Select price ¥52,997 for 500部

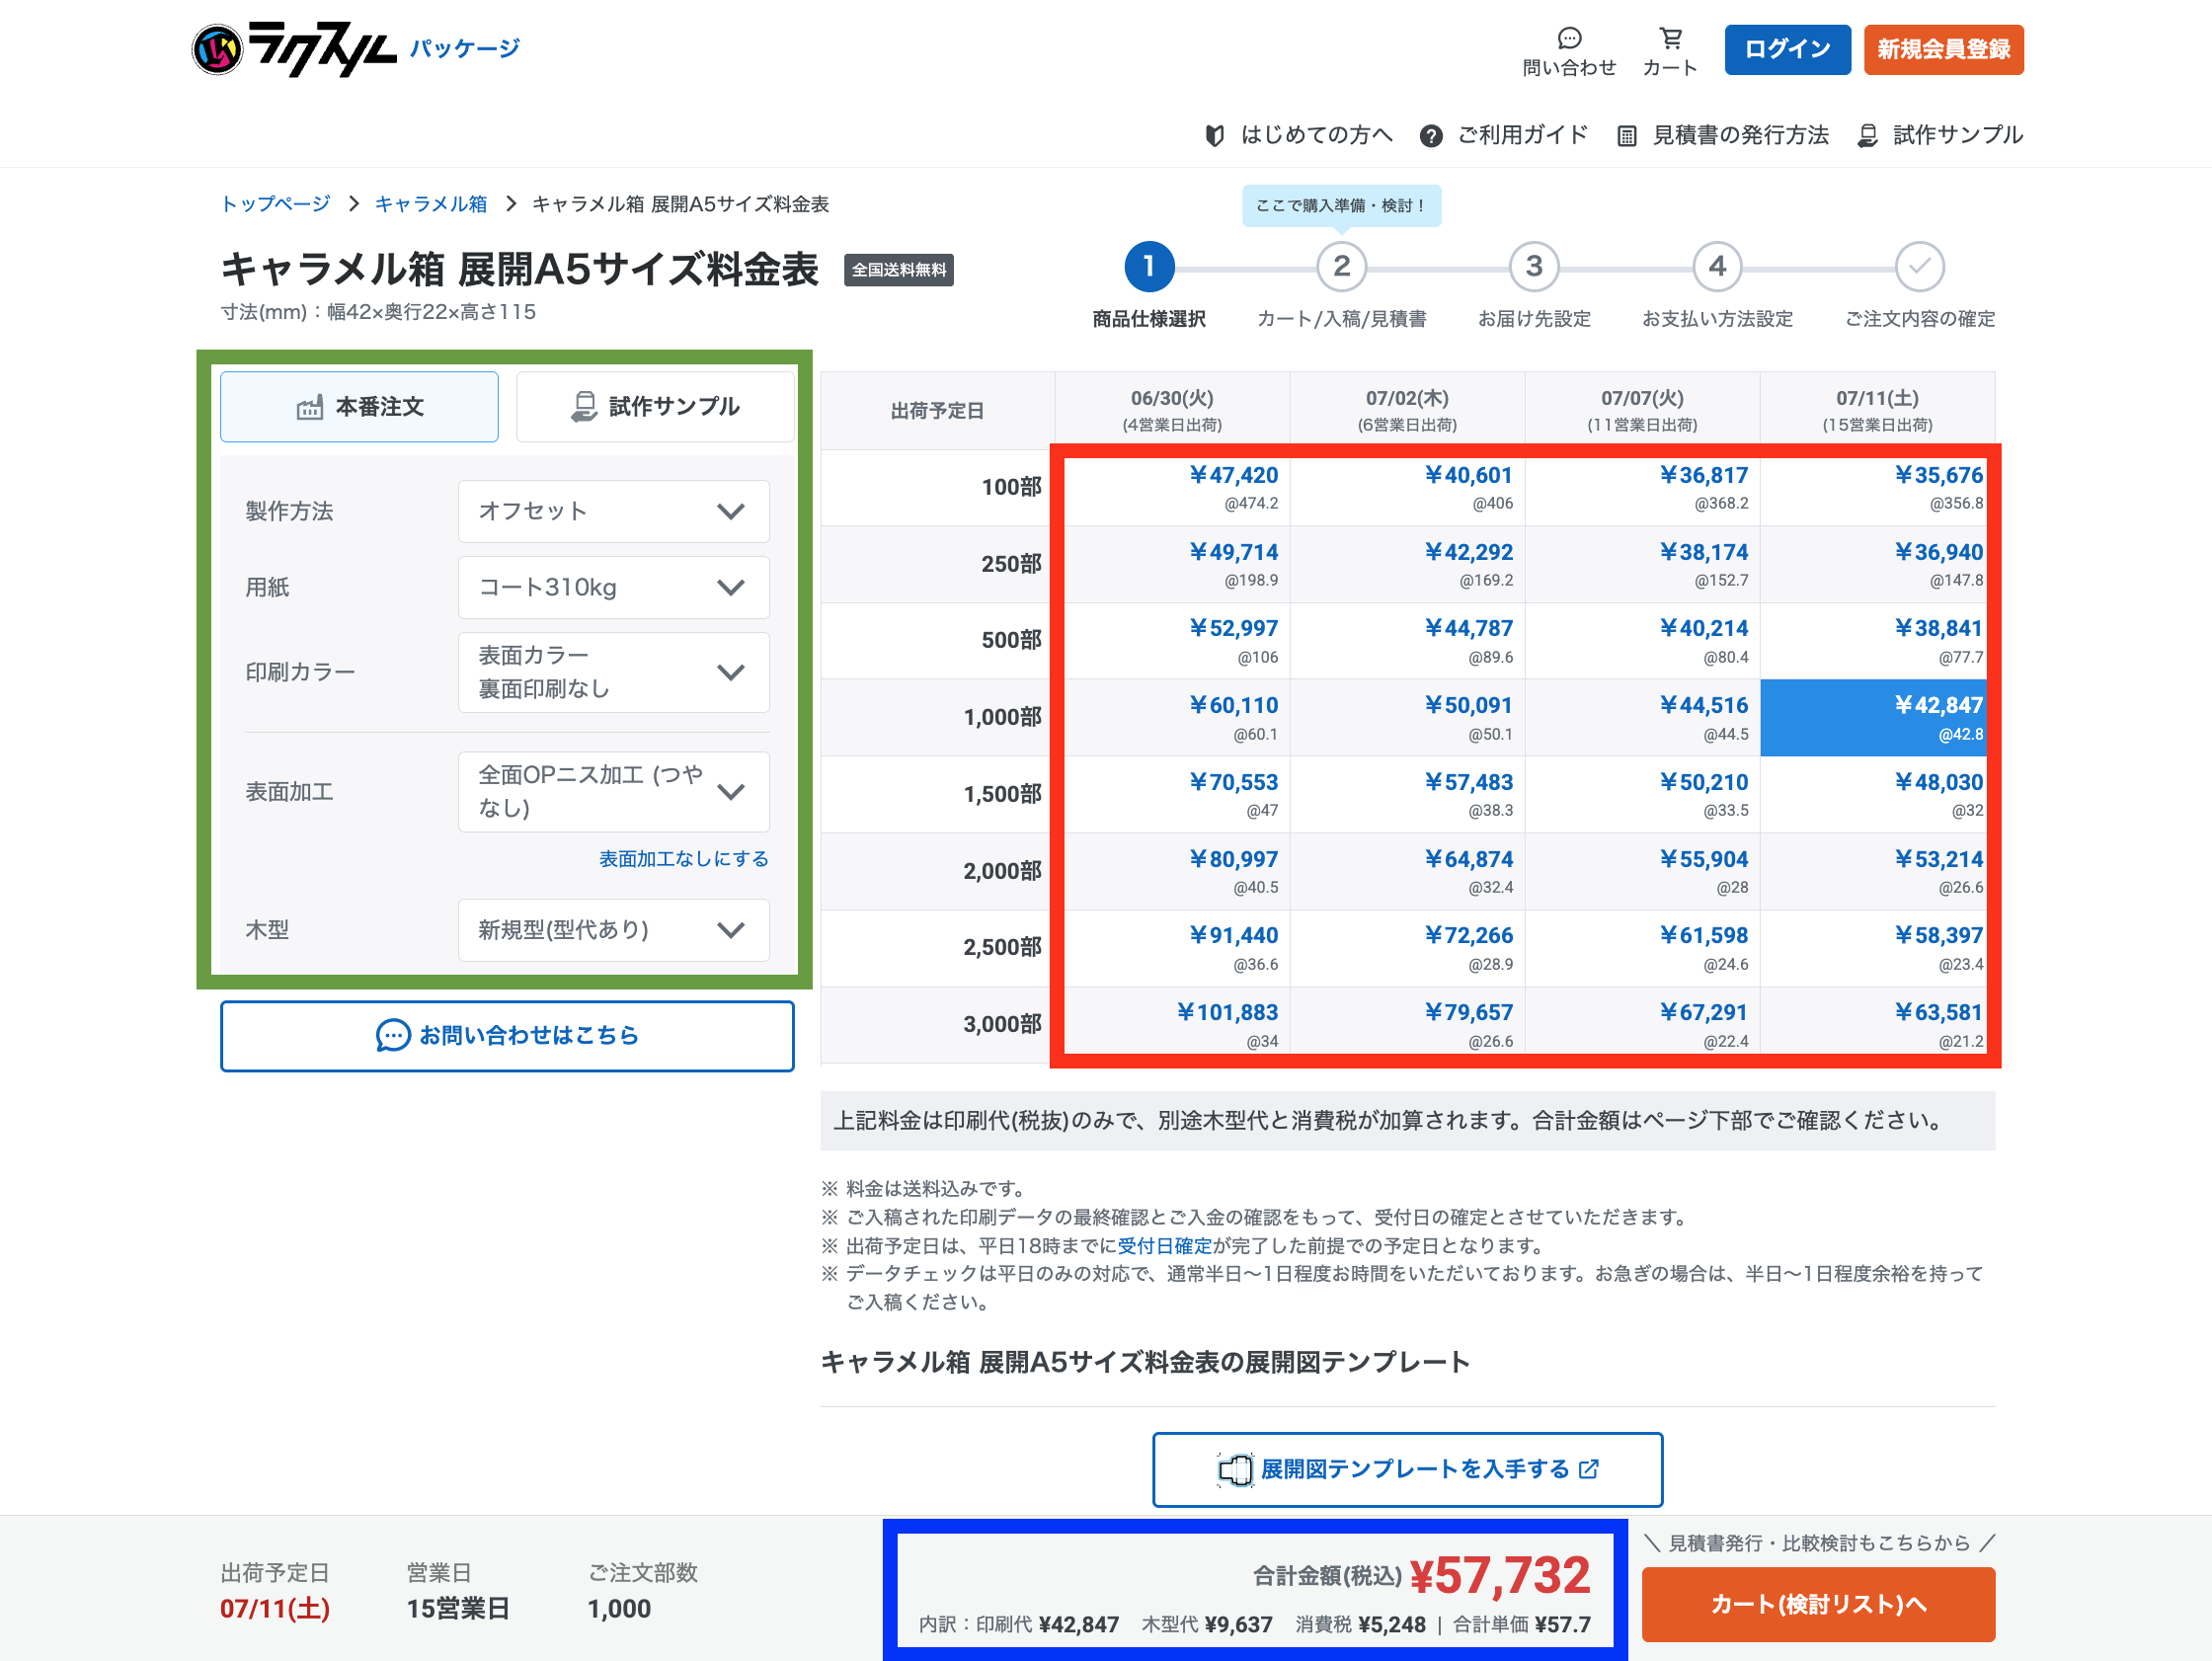pyautogui.click(x=1173, y=641)
